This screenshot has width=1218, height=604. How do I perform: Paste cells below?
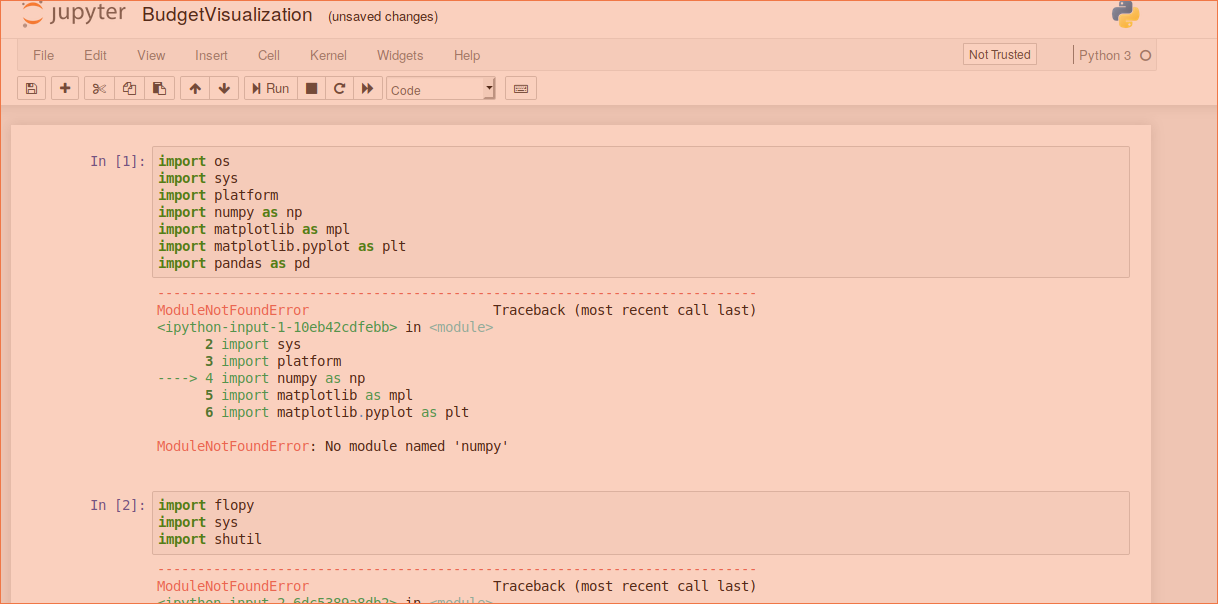(x=159, y=88)
